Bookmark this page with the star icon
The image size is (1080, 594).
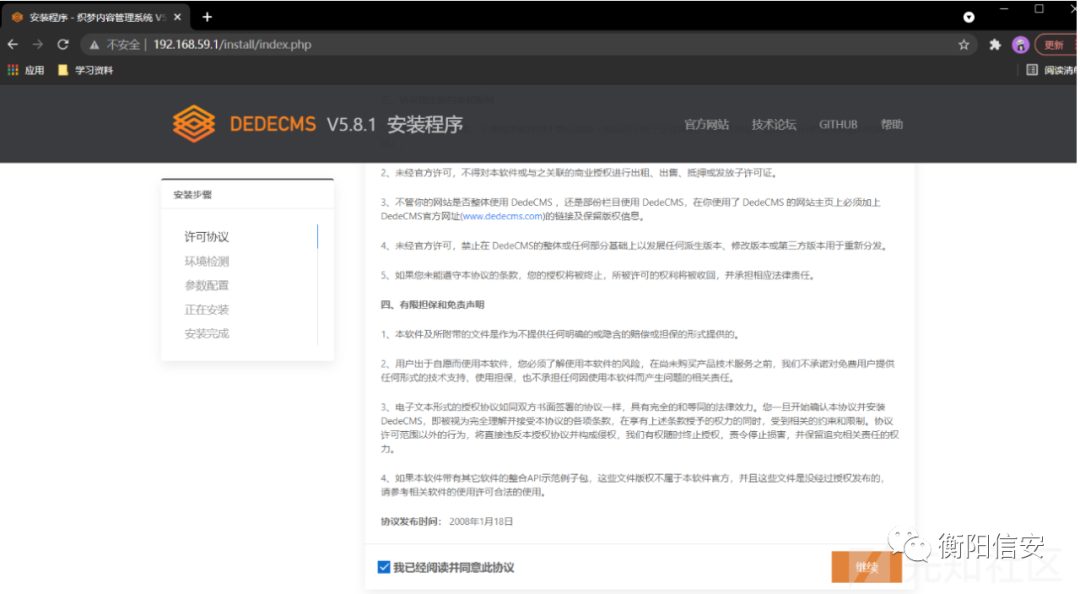pyautogui.click(x=964, y=45)
